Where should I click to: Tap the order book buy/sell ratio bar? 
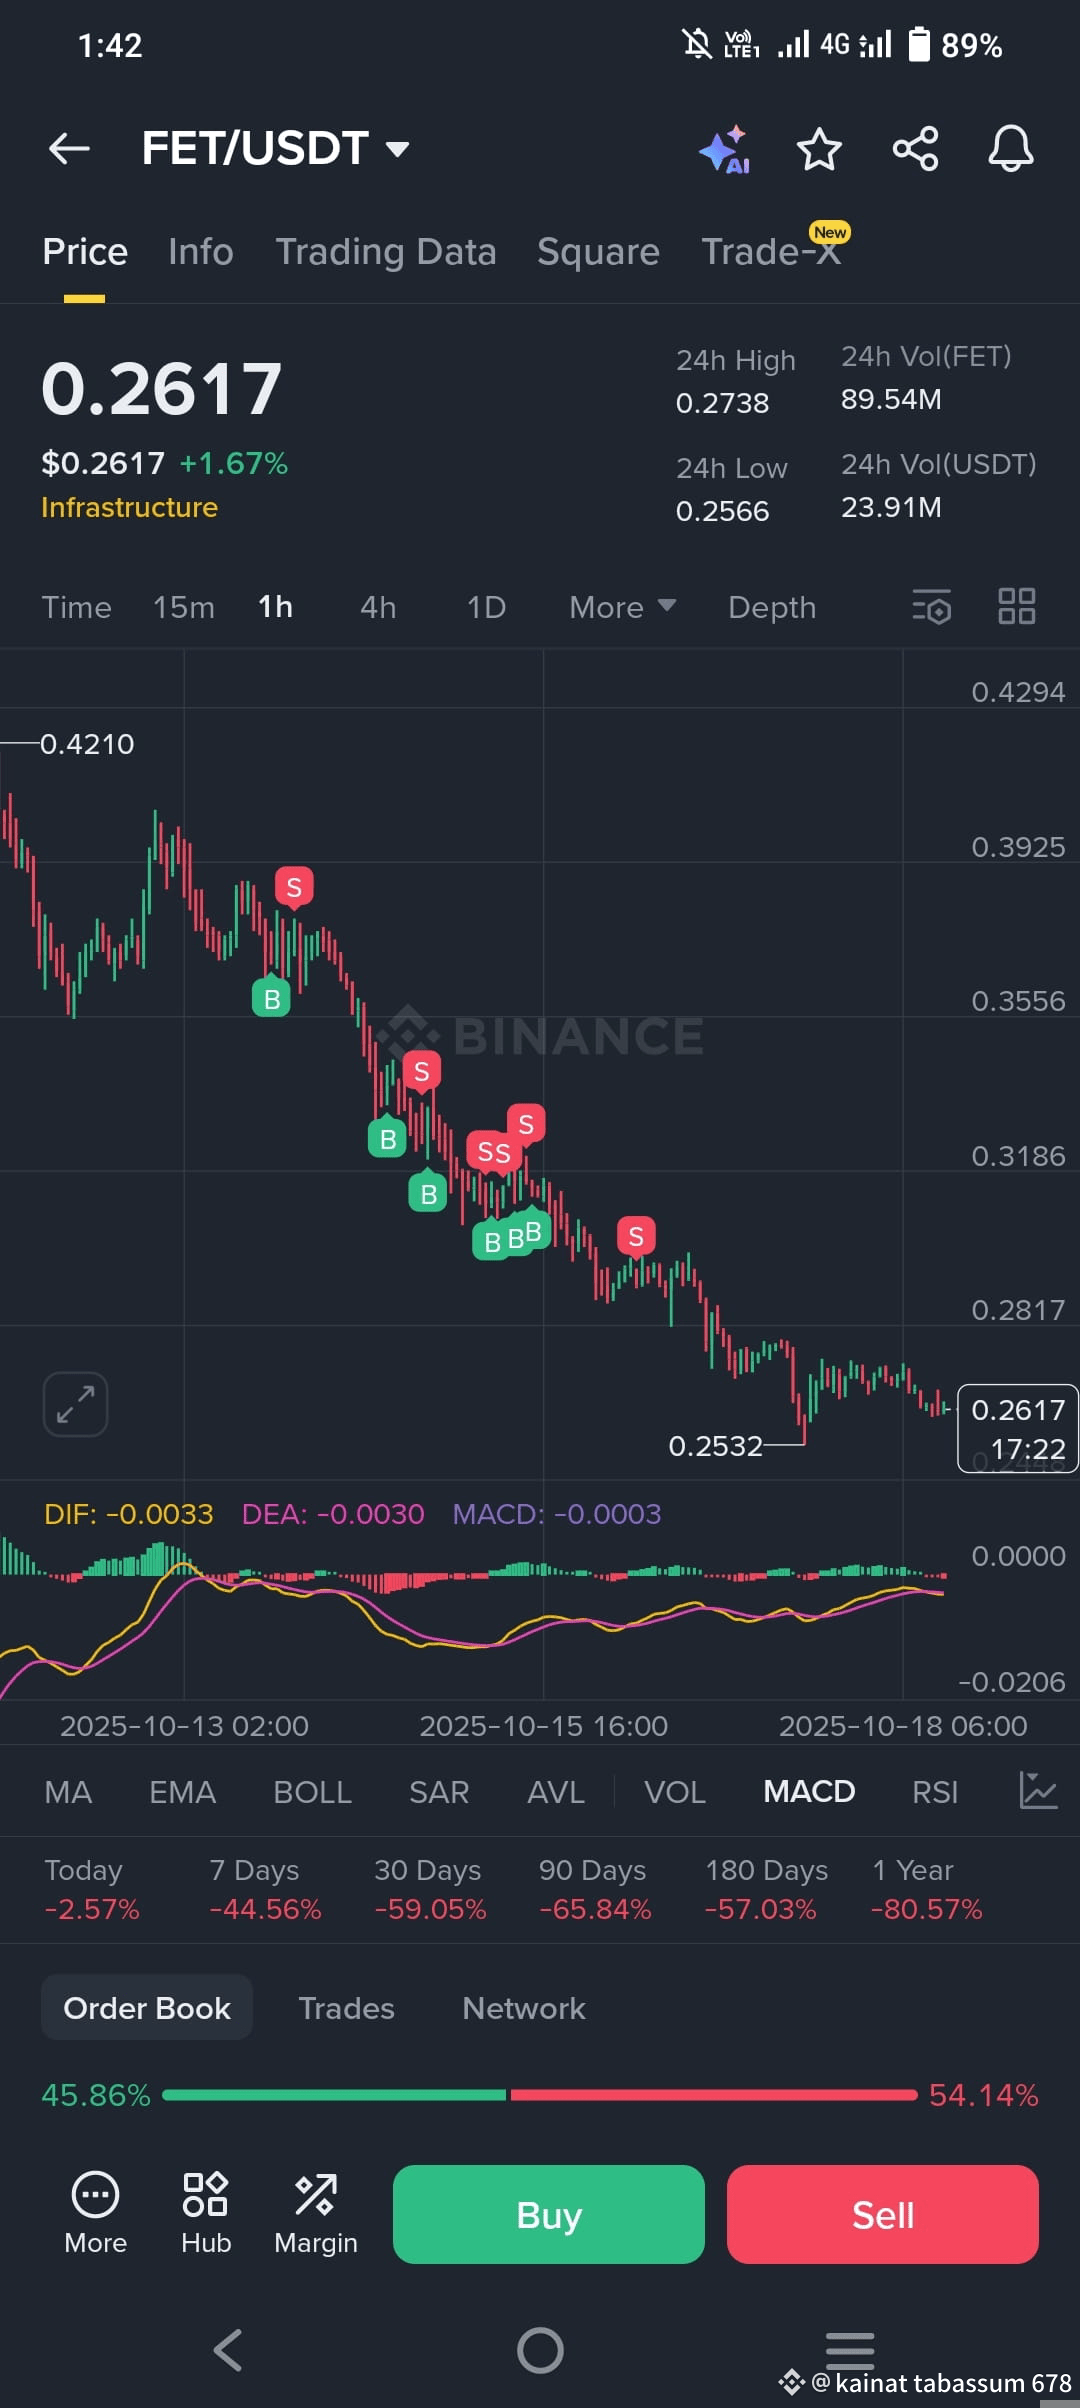tap(540, 2094)
